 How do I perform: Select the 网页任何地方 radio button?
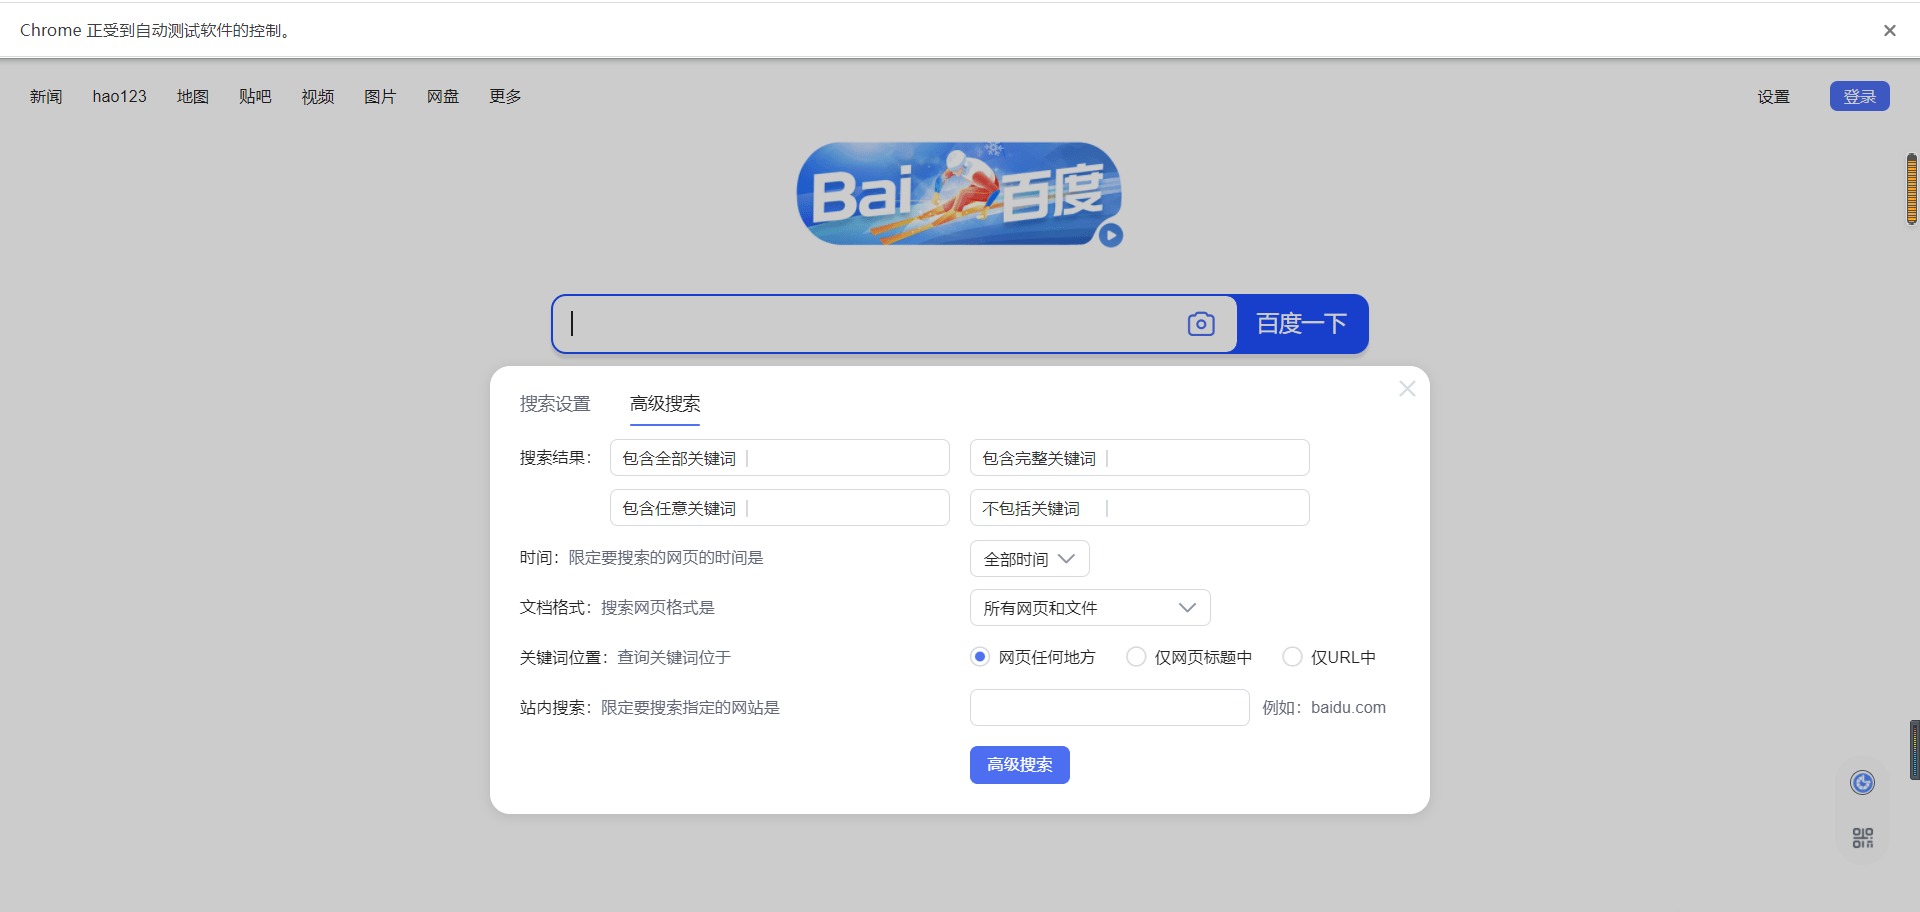(980, 657)
